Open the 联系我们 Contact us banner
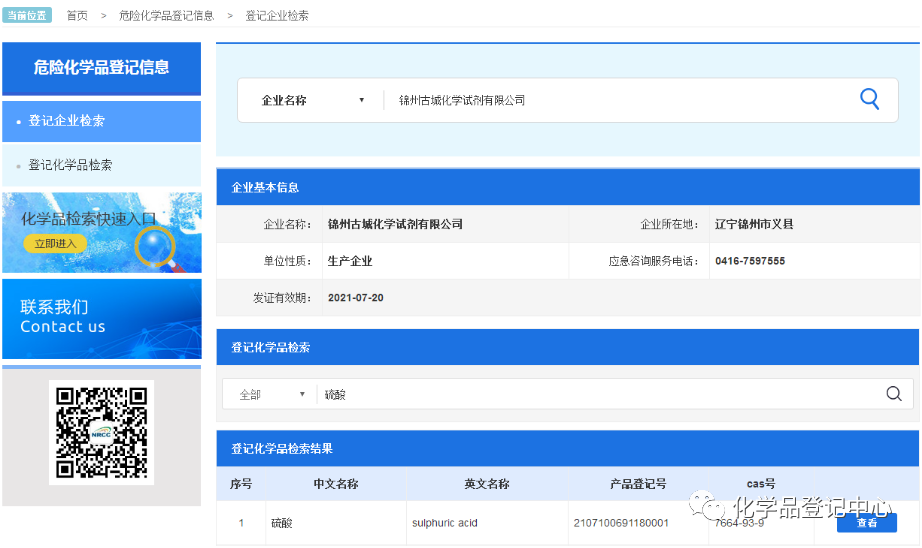The width and height of the screenshot is (922, 548). click(x=102, y=319)
